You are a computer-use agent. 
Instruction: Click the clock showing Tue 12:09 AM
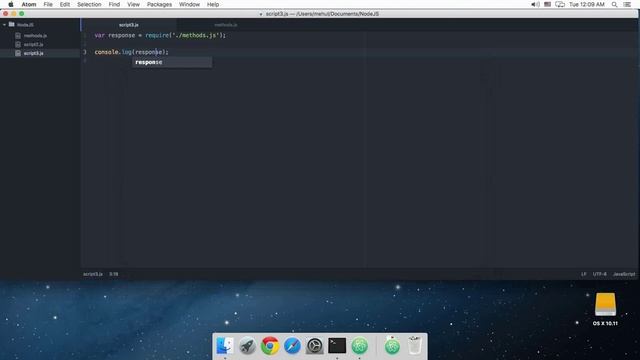587,4
